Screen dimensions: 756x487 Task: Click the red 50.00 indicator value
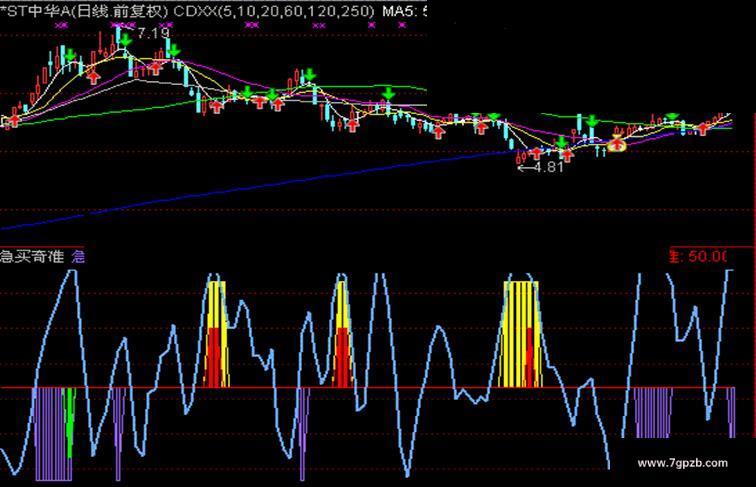tap(707, 256)
